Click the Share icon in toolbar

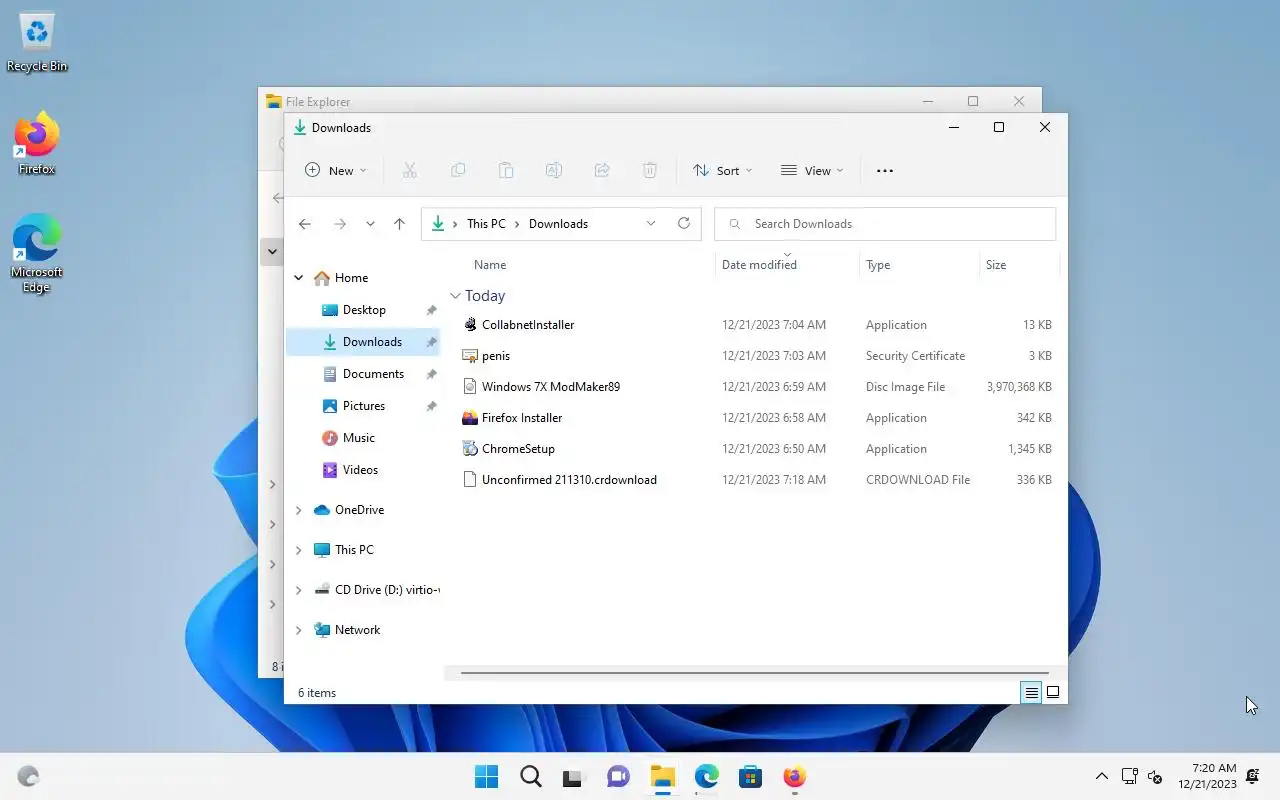click(x=602, y=171)
